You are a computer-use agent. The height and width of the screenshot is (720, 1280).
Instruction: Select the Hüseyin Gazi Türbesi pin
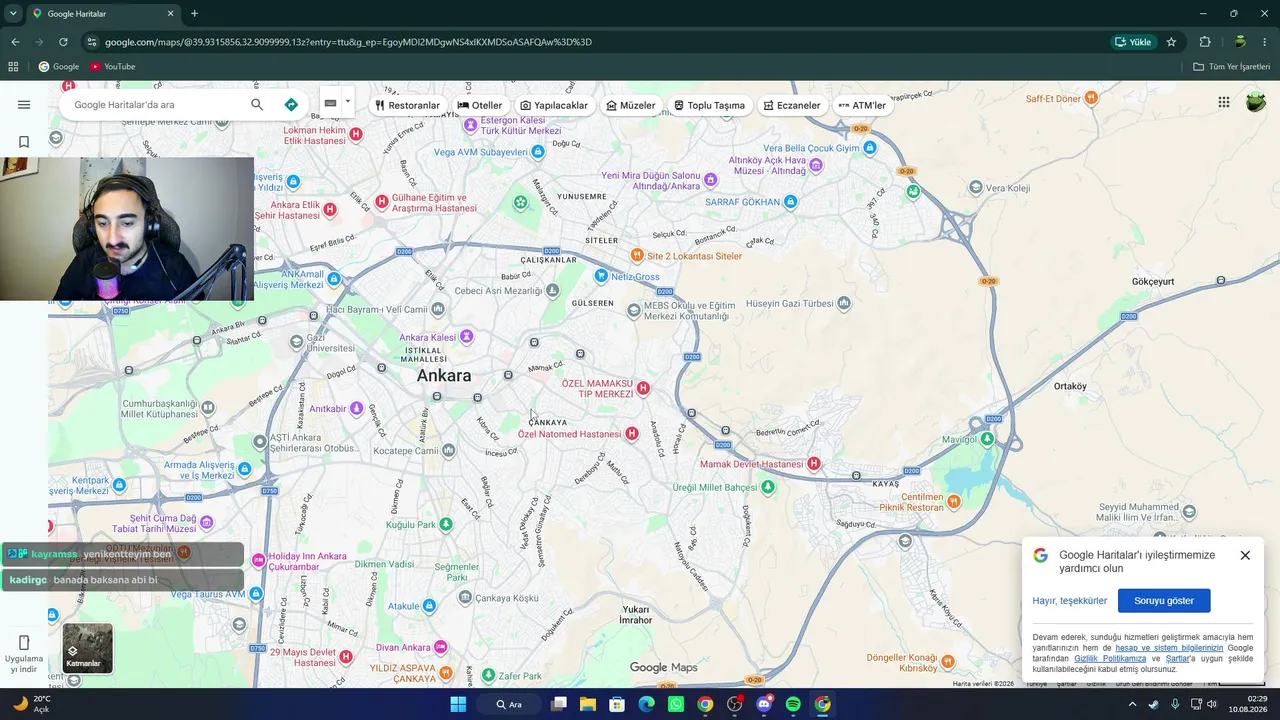pyautogui.click(x=844, y=303)
